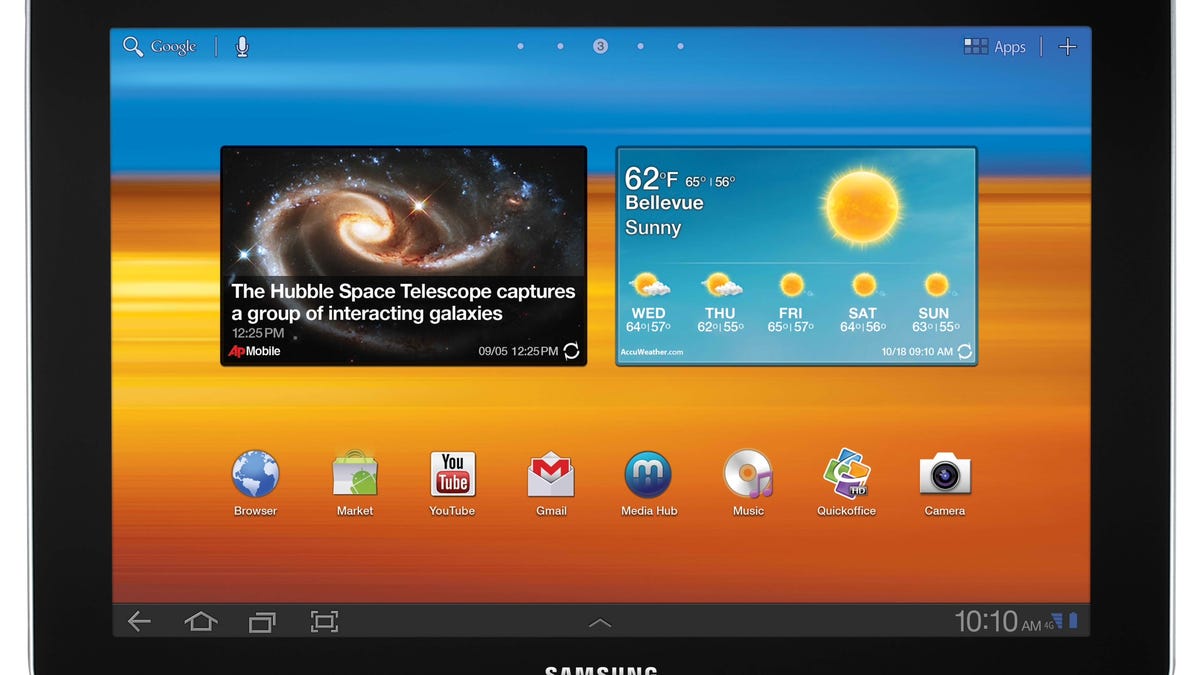The image size is (1200, 675).
Task: Show recent apps list
Action: pos(262,622)
